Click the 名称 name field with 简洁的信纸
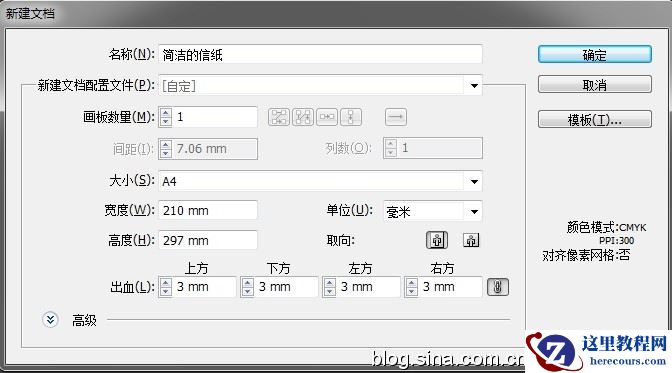672x373 pixels. 320,55
